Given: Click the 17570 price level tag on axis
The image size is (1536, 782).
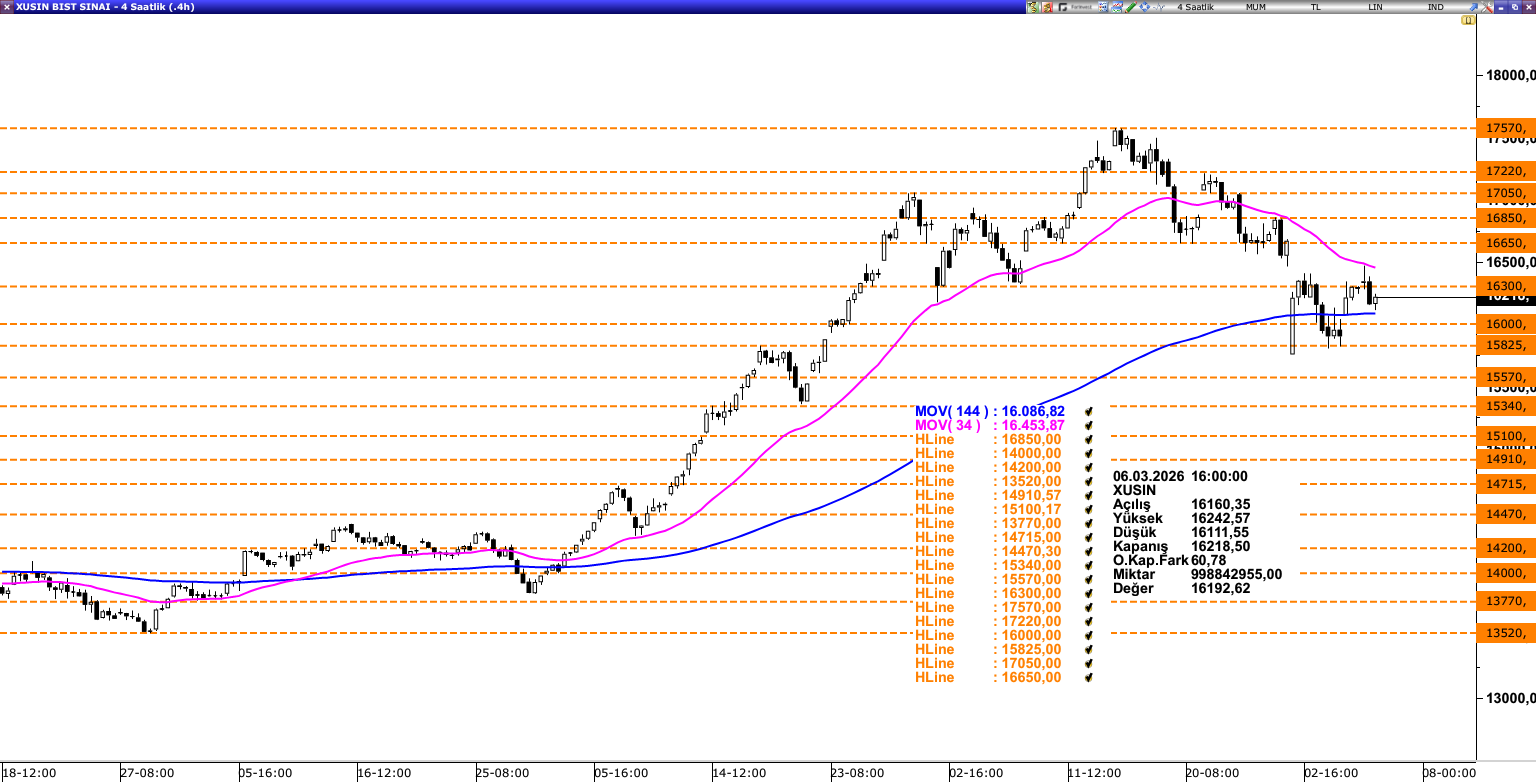Looking at the screenshot, I should [x=1505, y=128].
